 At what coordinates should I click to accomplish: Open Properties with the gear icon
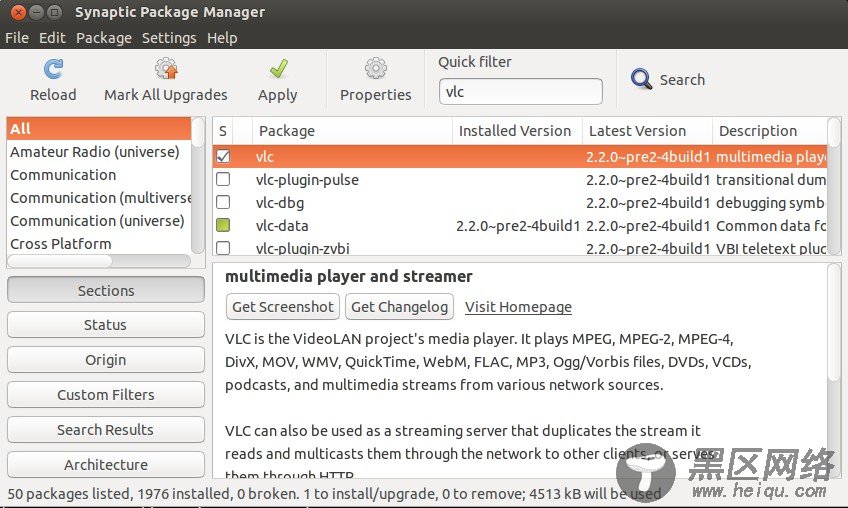375,69
